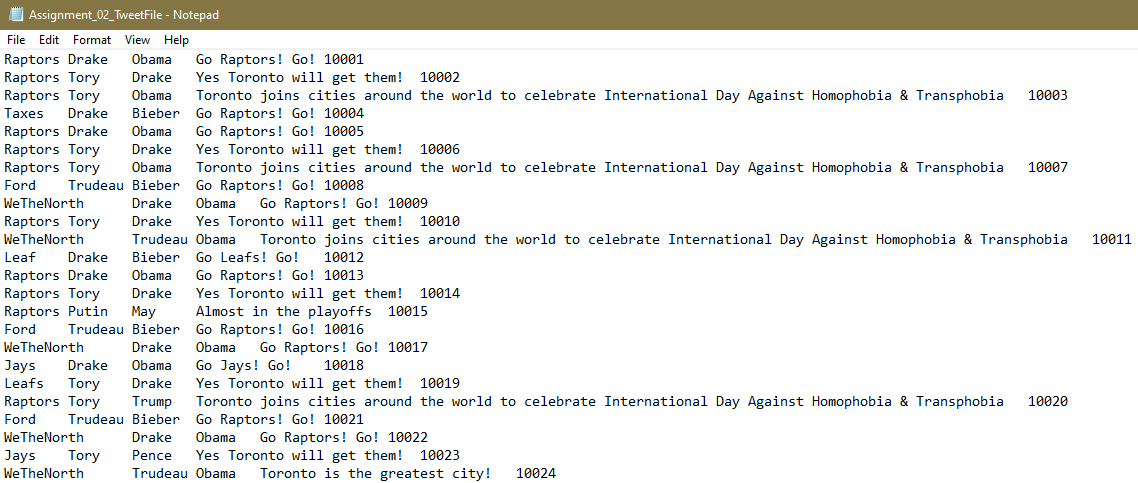This screenshot has height=483, width=1138.
Task: Click the tweet ID 10006
Action: coord(440,149)
